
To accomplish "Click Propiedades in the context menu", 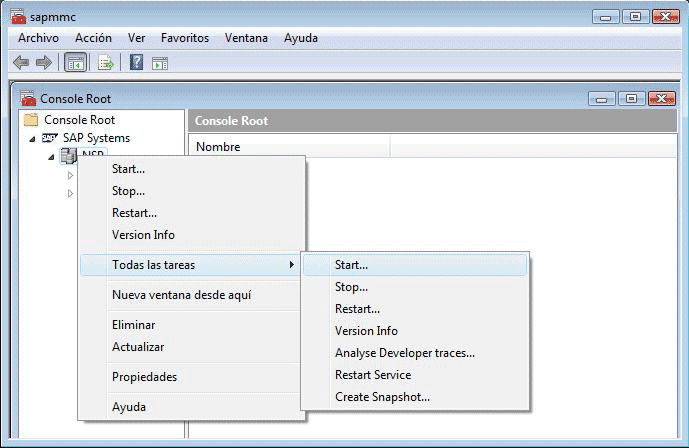I will coord(144,377).
